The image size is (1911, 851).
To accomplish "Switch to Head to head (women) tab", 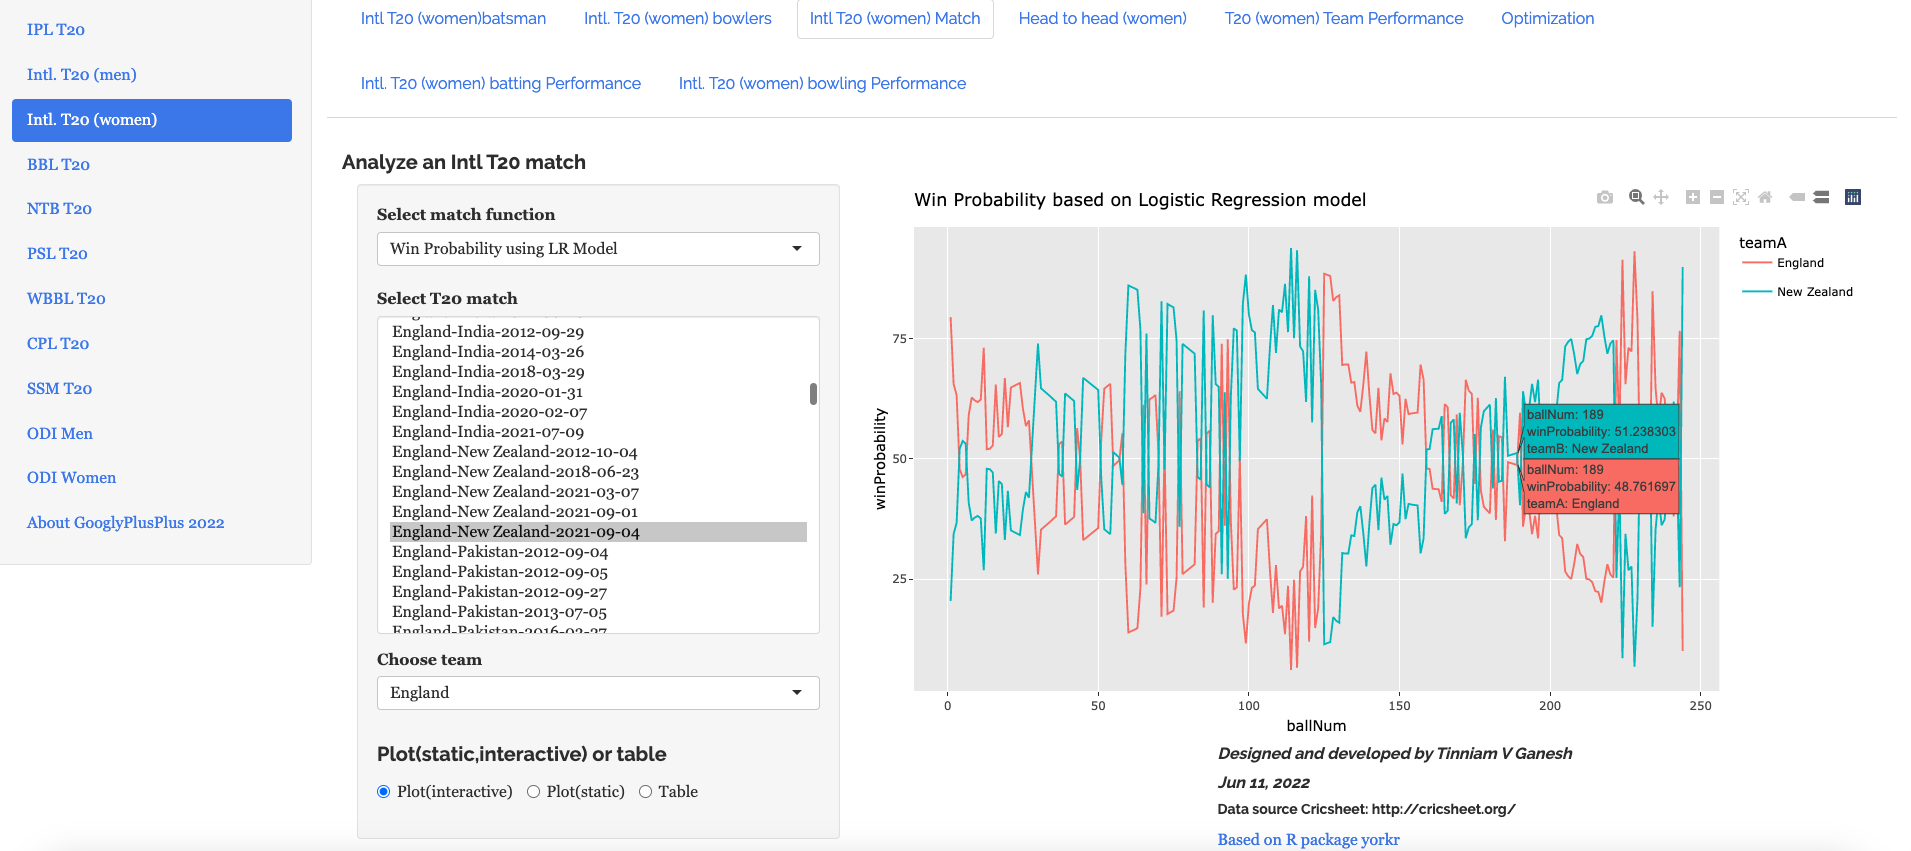I will (1102, 19).
